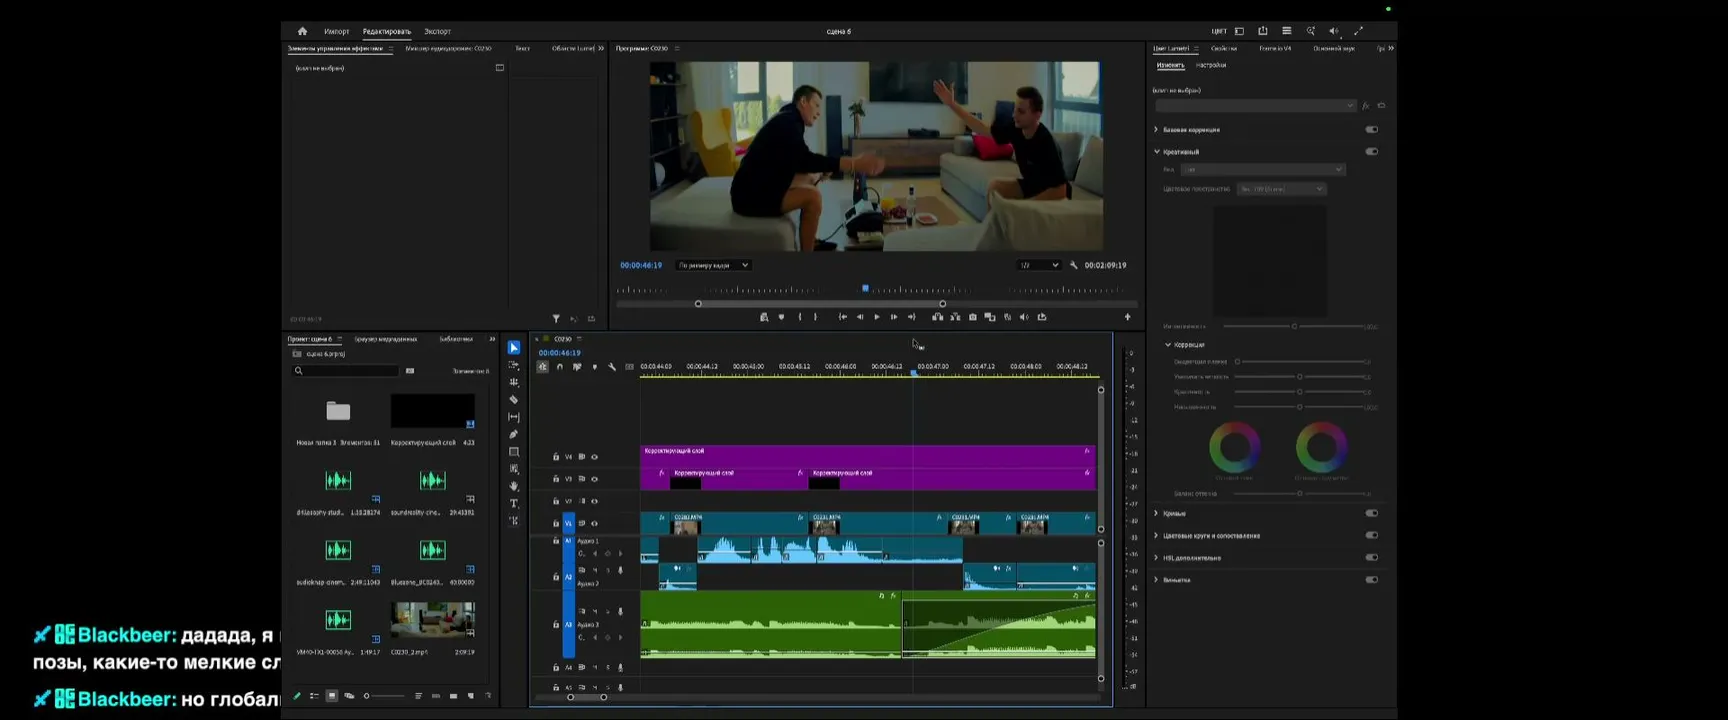This screenshot has height=720, width=1728.
Task: Open timeline display settings wrench
Action: coord(612,367)
